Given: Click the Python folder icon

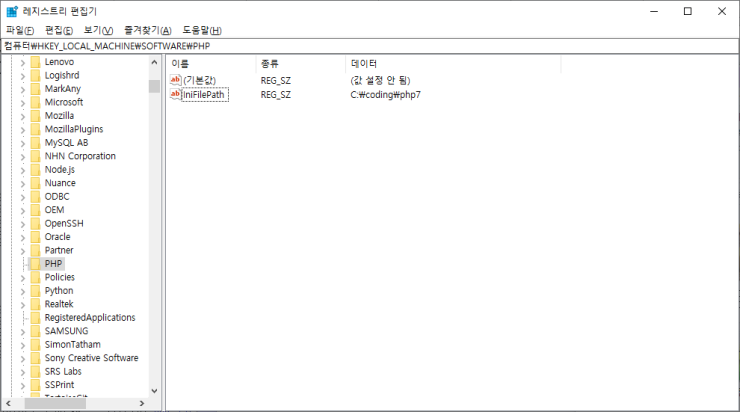Looking at the screenshot, I should pyautogui.click(x=35, y=291).
